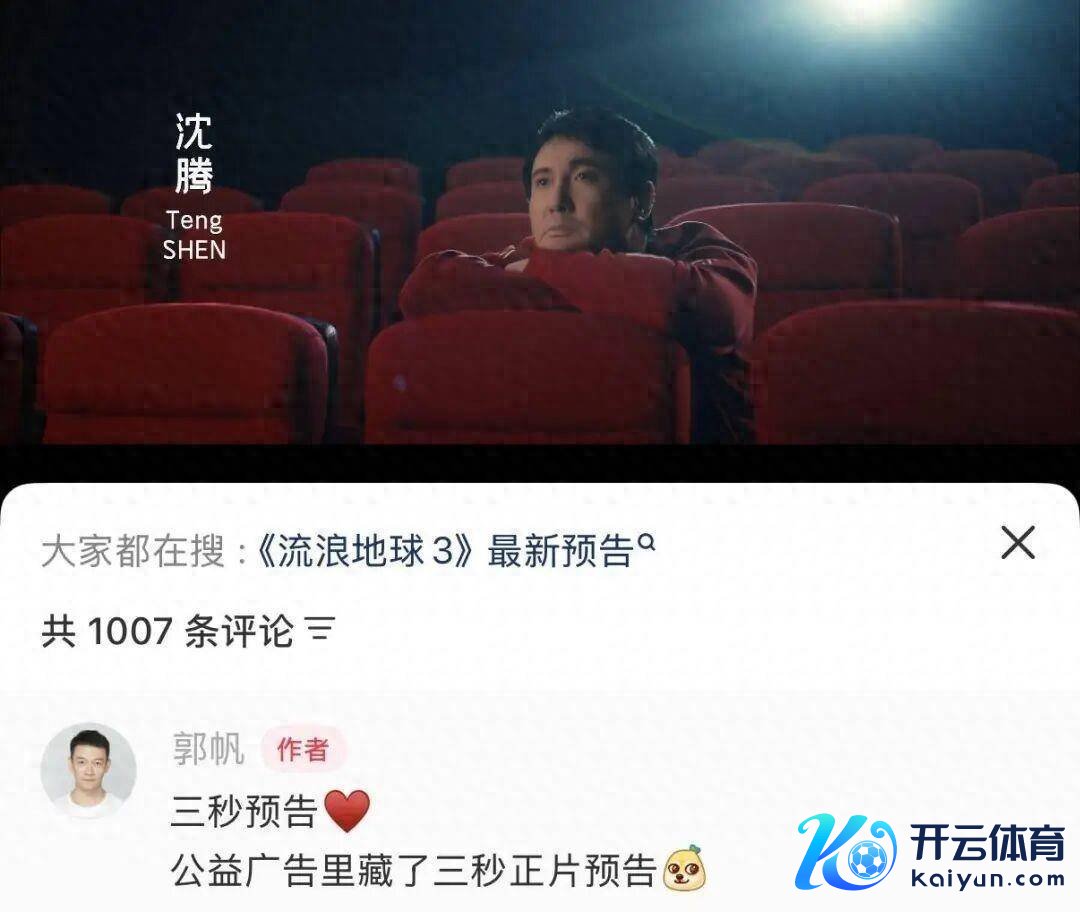Select the 三秒预告 comment text
The width and height of the screenshot is (1080, 912).
pyautogui.click(x=244, y=811)
